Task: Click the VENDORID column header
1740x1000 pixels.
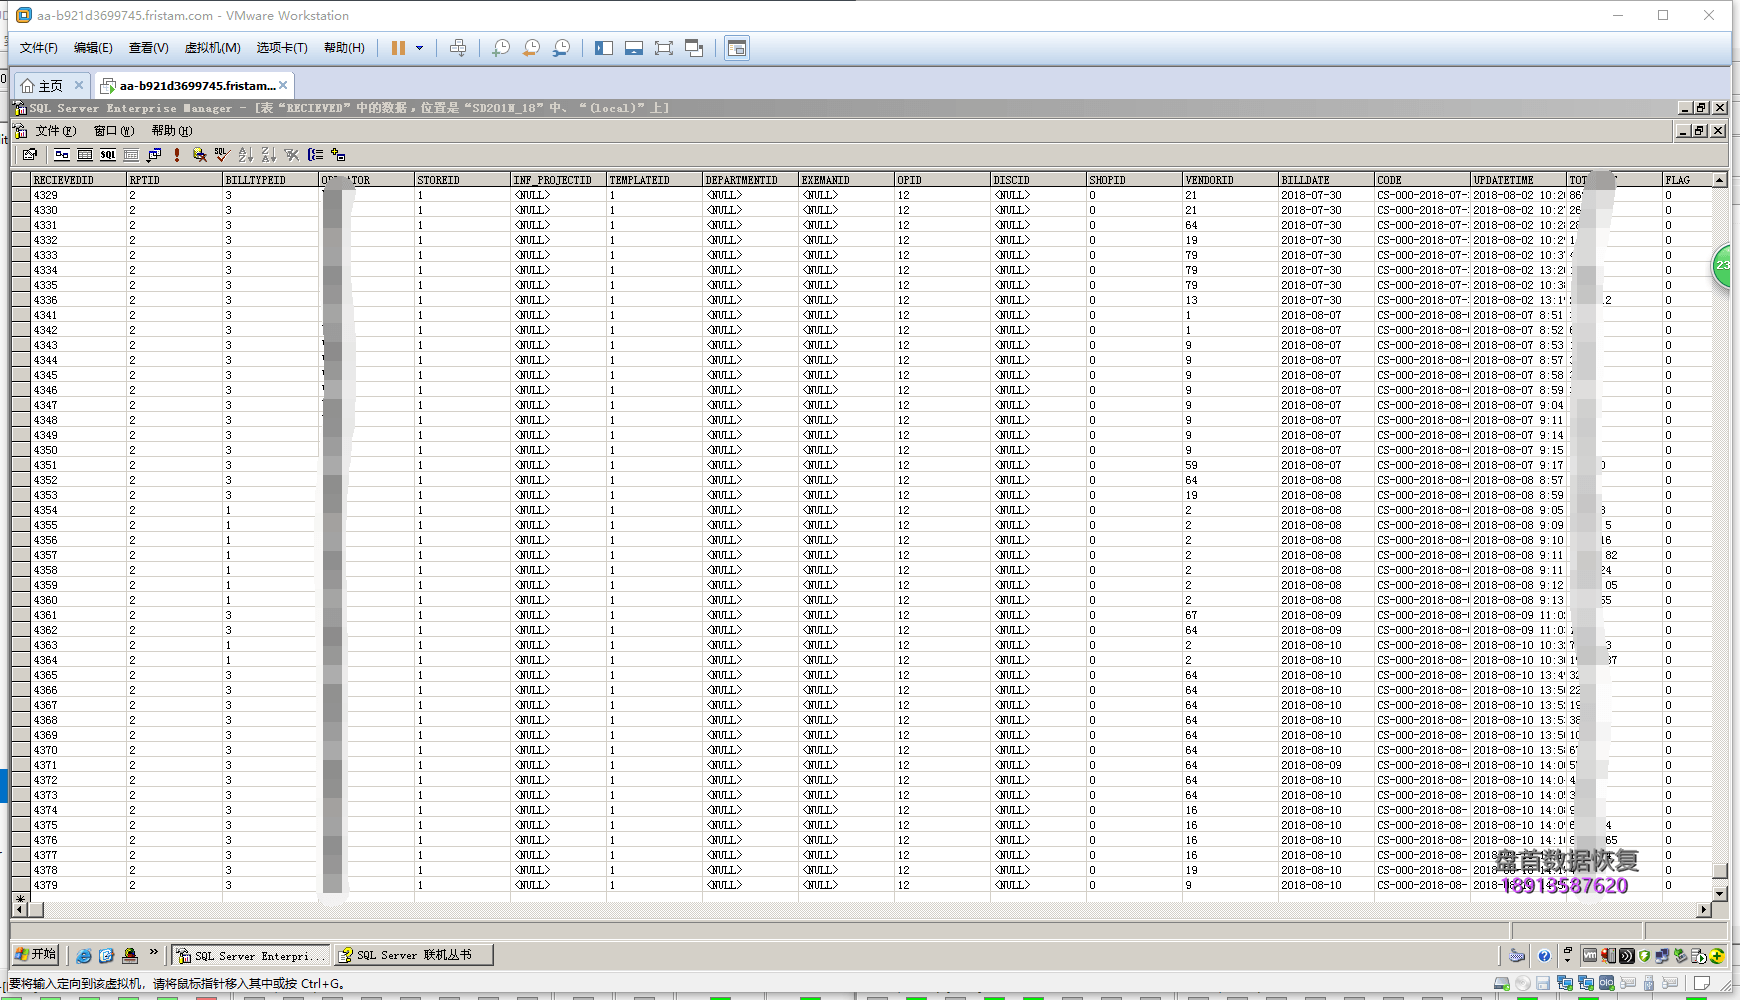Action: pyautogui.click(x=1231, y=180)
